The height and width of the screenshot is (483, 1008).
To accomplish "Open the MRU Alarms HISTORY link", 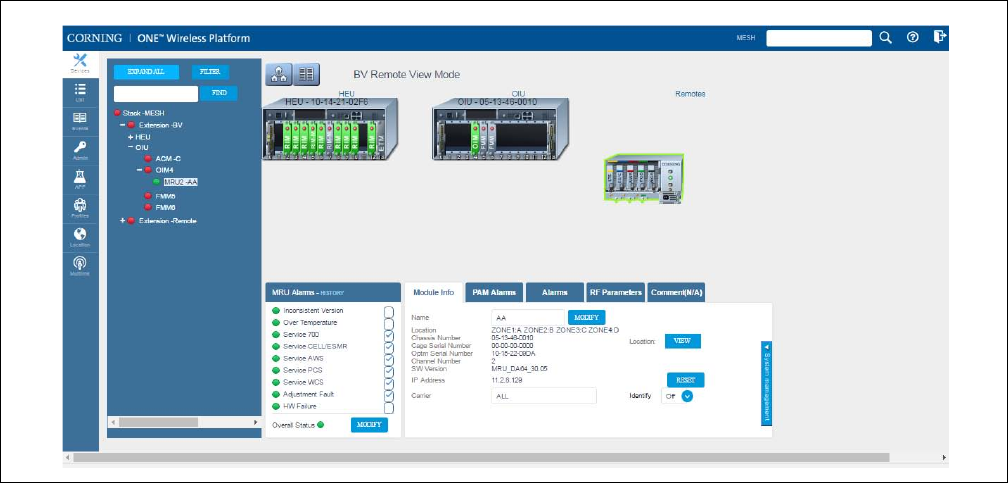I will [x=332, y=293].
